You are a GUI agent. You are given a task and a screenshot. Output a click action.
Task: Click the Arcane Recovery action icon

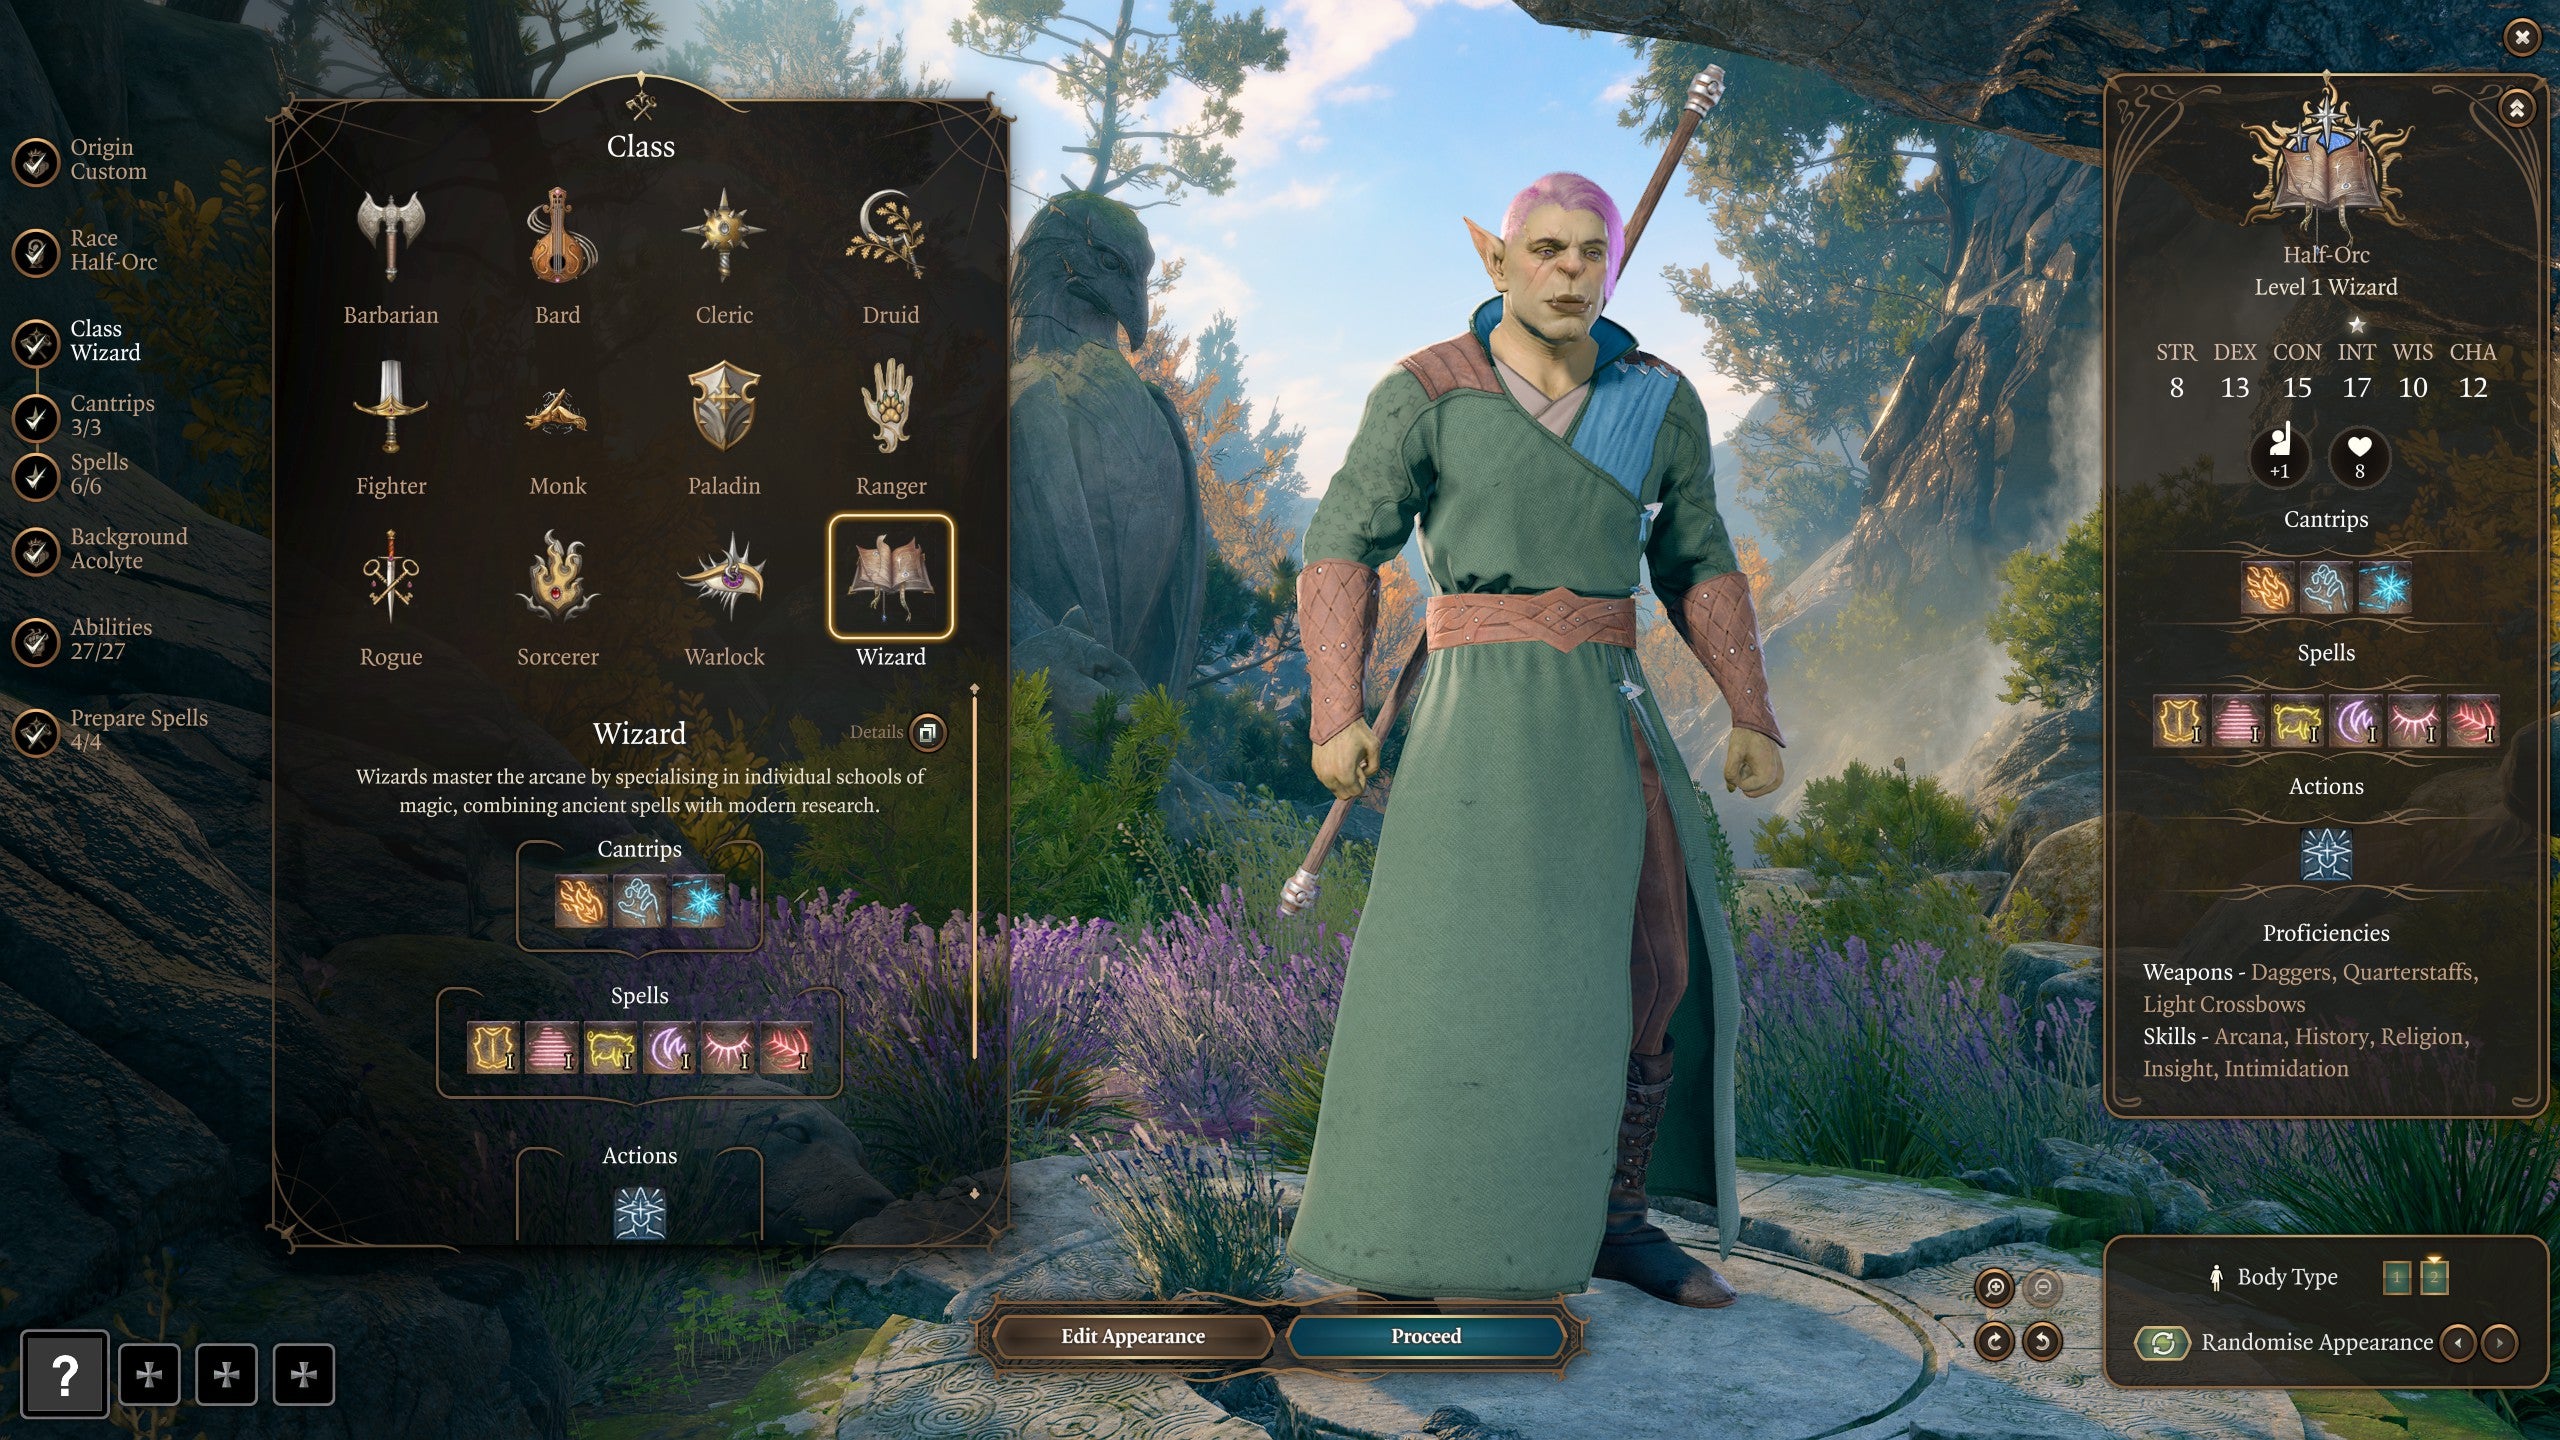(x=638, y=1213)
